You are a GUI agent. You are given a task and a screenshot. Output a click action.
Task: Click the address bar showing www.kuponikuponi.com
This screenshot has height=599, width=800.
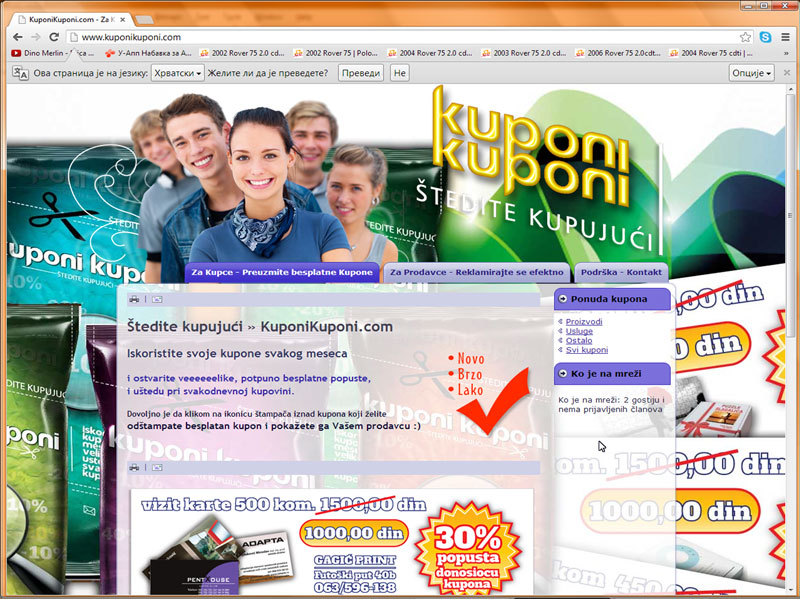[x=400, y=37]
